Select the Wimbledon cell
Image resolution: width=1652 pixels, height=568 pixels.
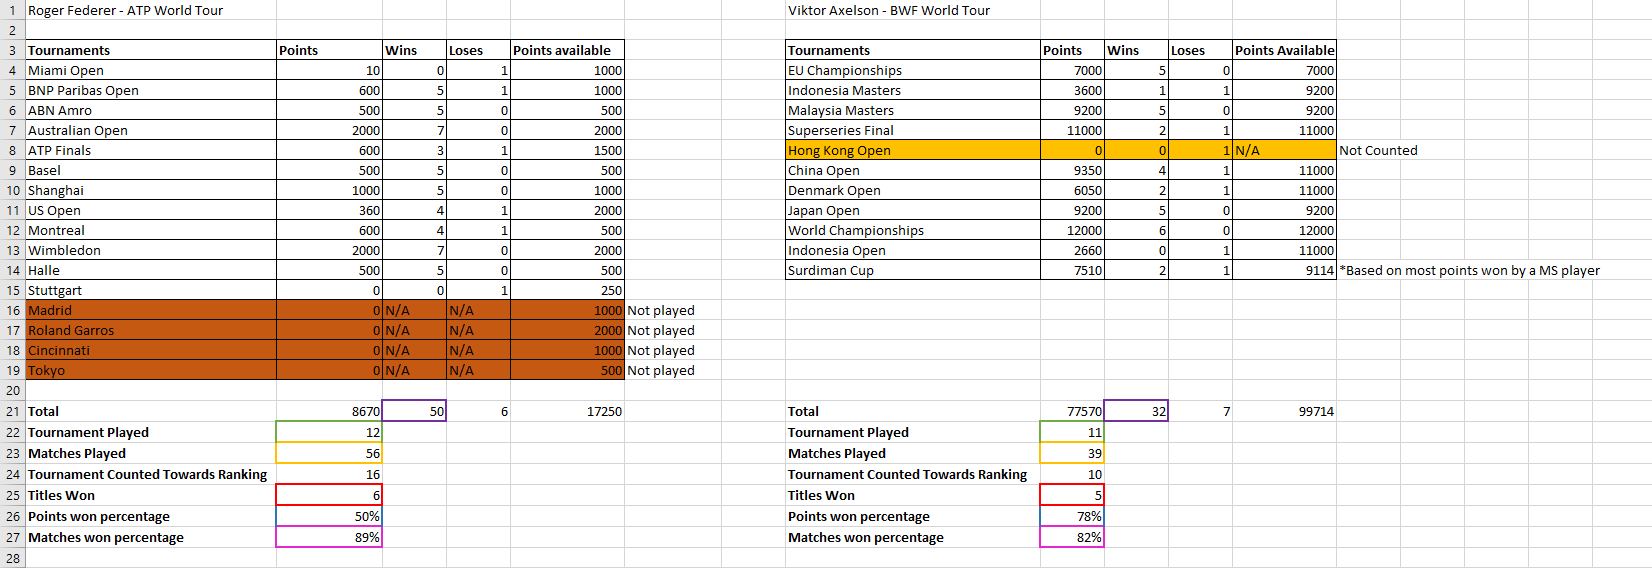pos(151,250)
